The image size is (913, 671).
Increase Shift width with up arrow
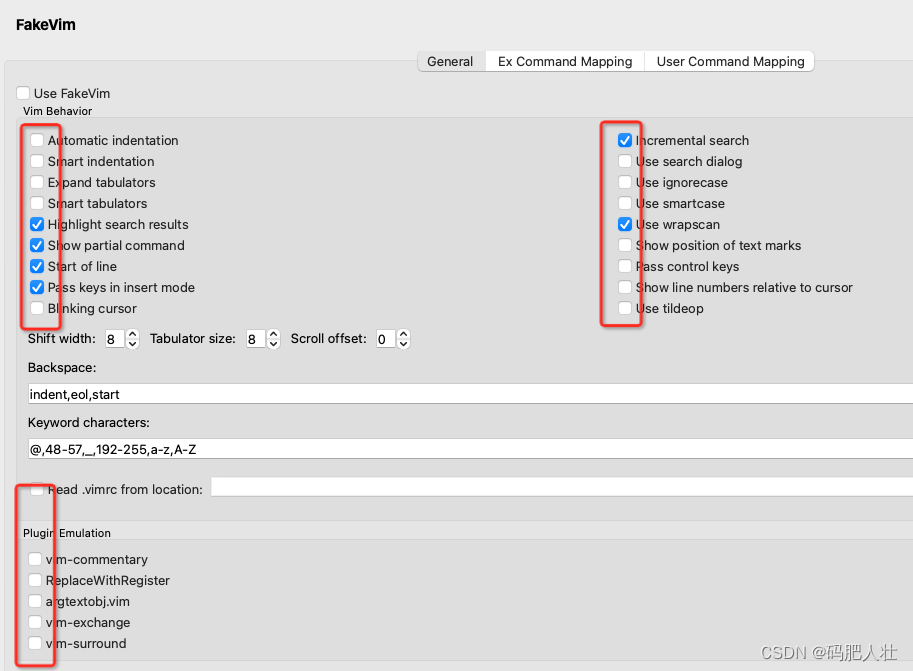pos(133,334)
